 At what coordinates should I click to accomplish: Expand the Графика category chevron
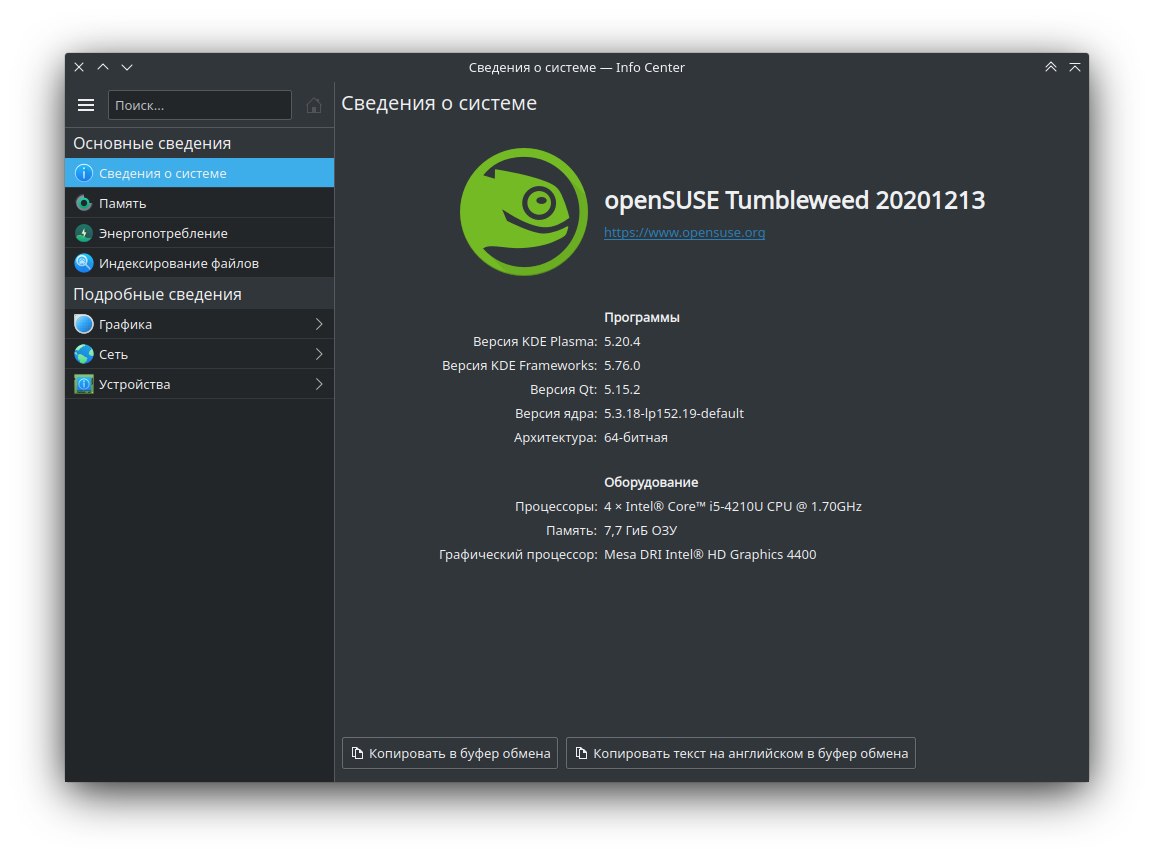coord(319,324)
